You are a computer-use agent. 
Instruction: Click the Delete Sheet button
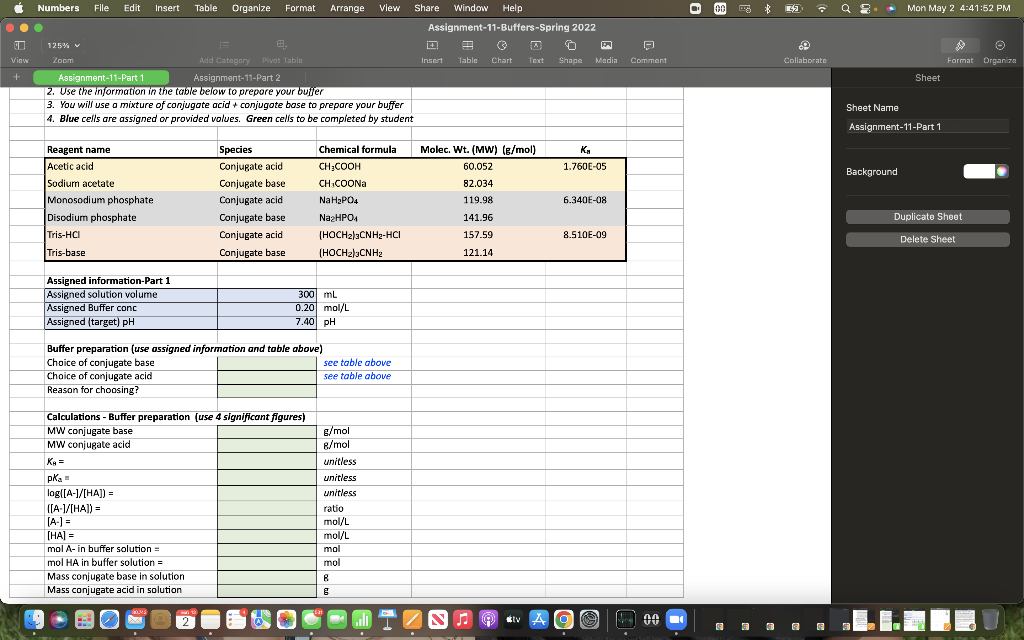(927, 238)
